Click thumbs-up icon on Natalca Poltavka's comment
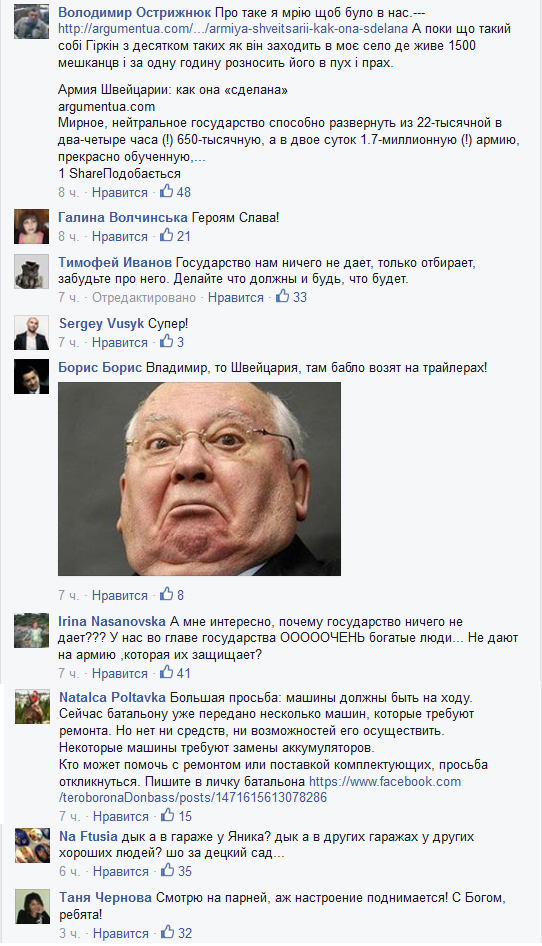This screenshot has height=946, width=542. pyautogui.click(x=168, y=815)
